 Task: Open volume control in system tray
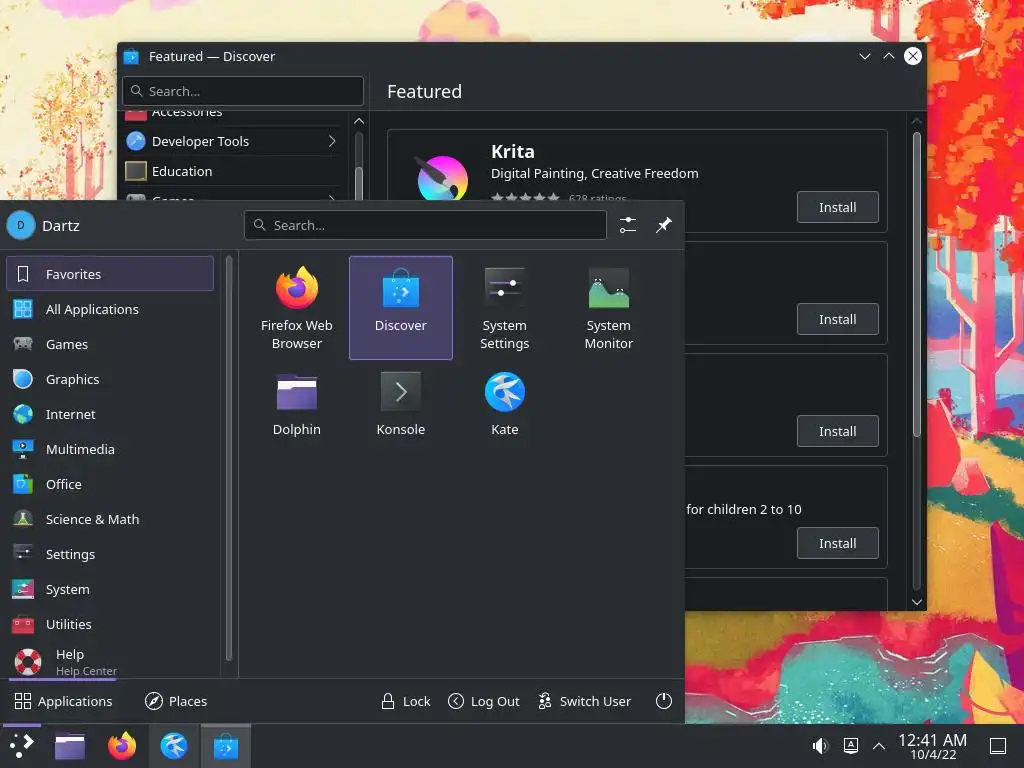[820, 746]
